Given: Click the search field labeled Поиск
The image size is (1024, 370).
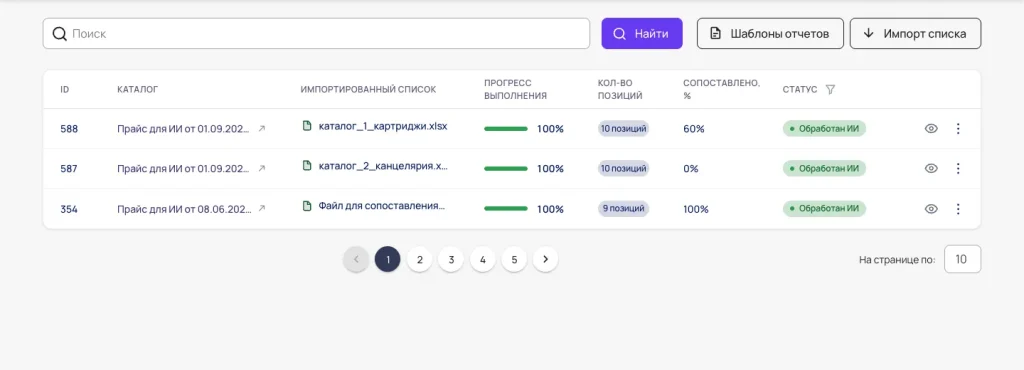Looking at the screenshot, I should (316, 33).
